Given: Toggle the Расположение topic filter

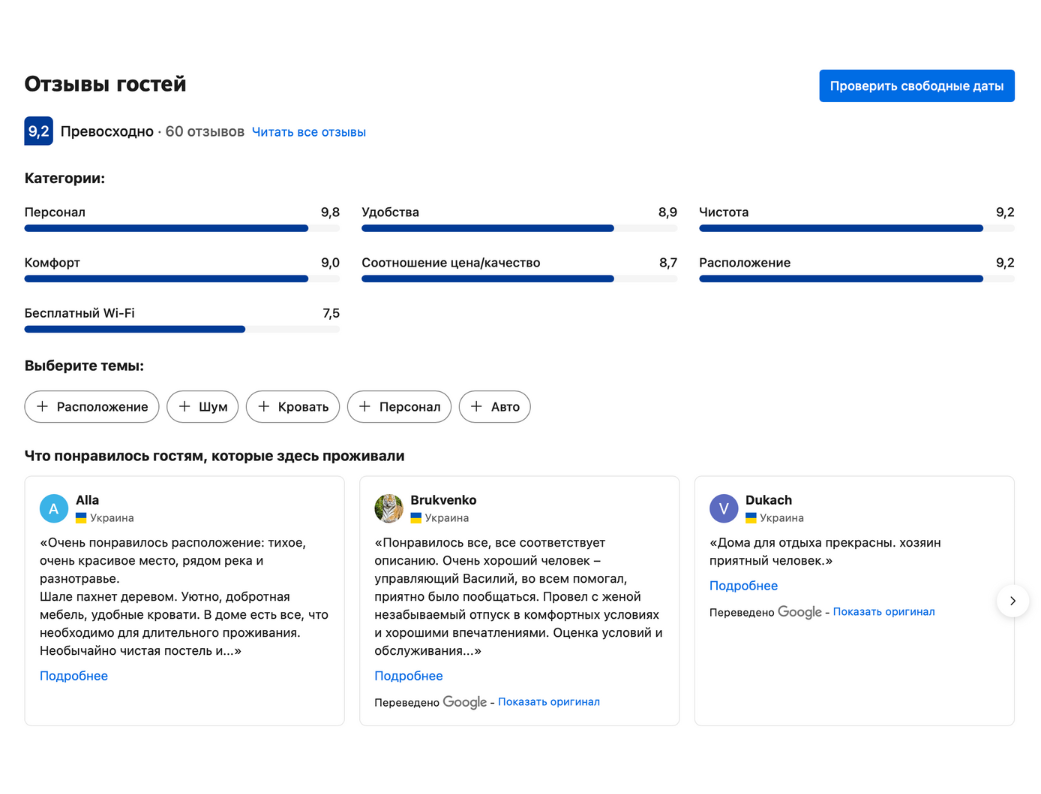Looking at the screenshot, I should [92, 407].
